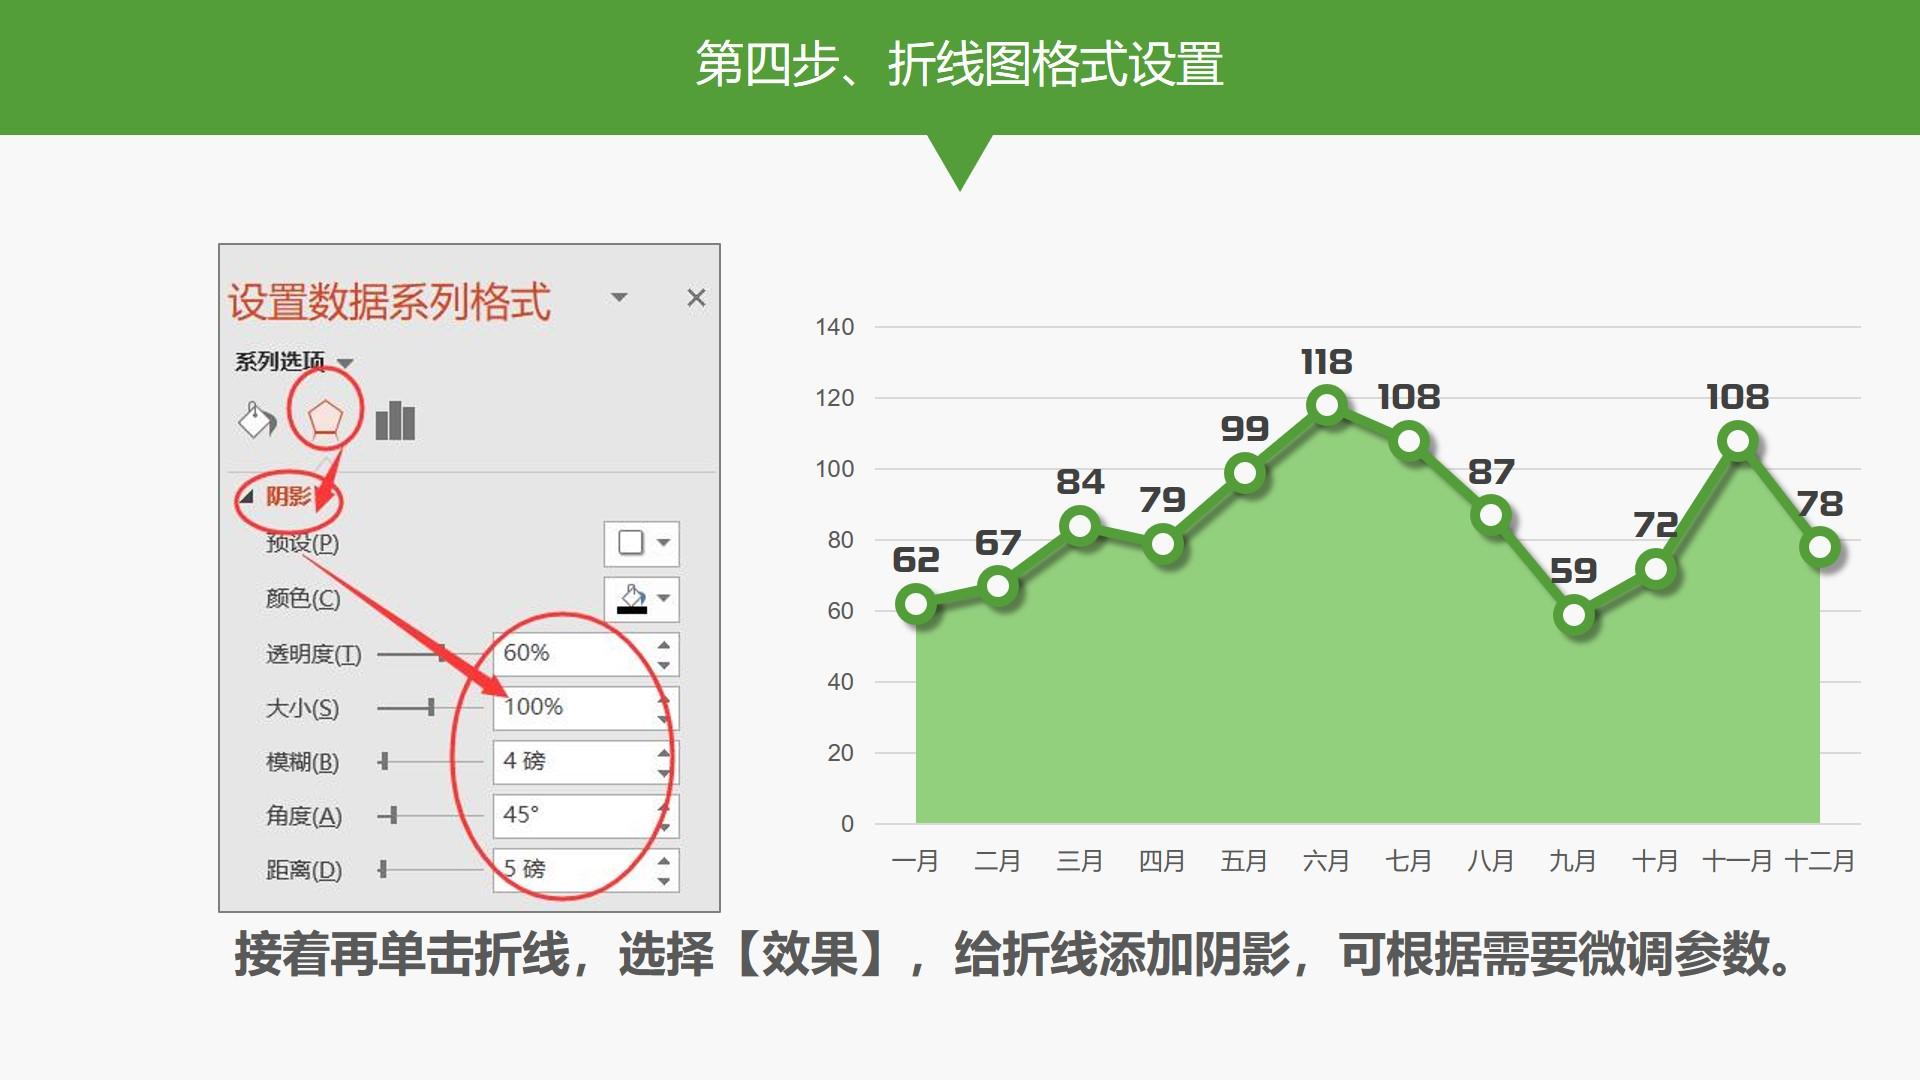Click the 阴影 section heading
This screenshot has width=1920, height=1080.
point(288,496)
